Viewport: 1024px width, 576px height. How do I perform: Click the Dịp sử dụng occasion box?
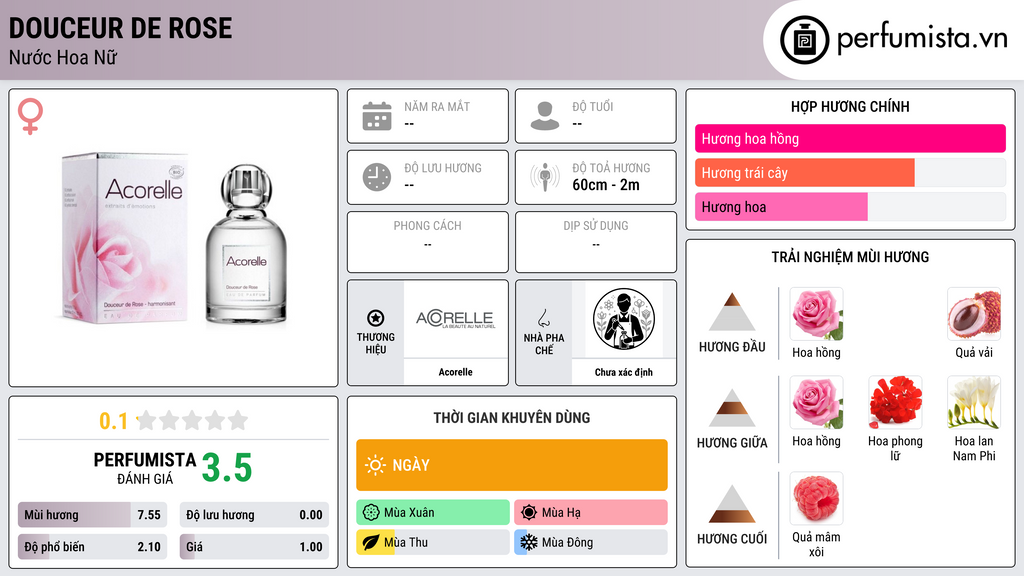point(596,242)
